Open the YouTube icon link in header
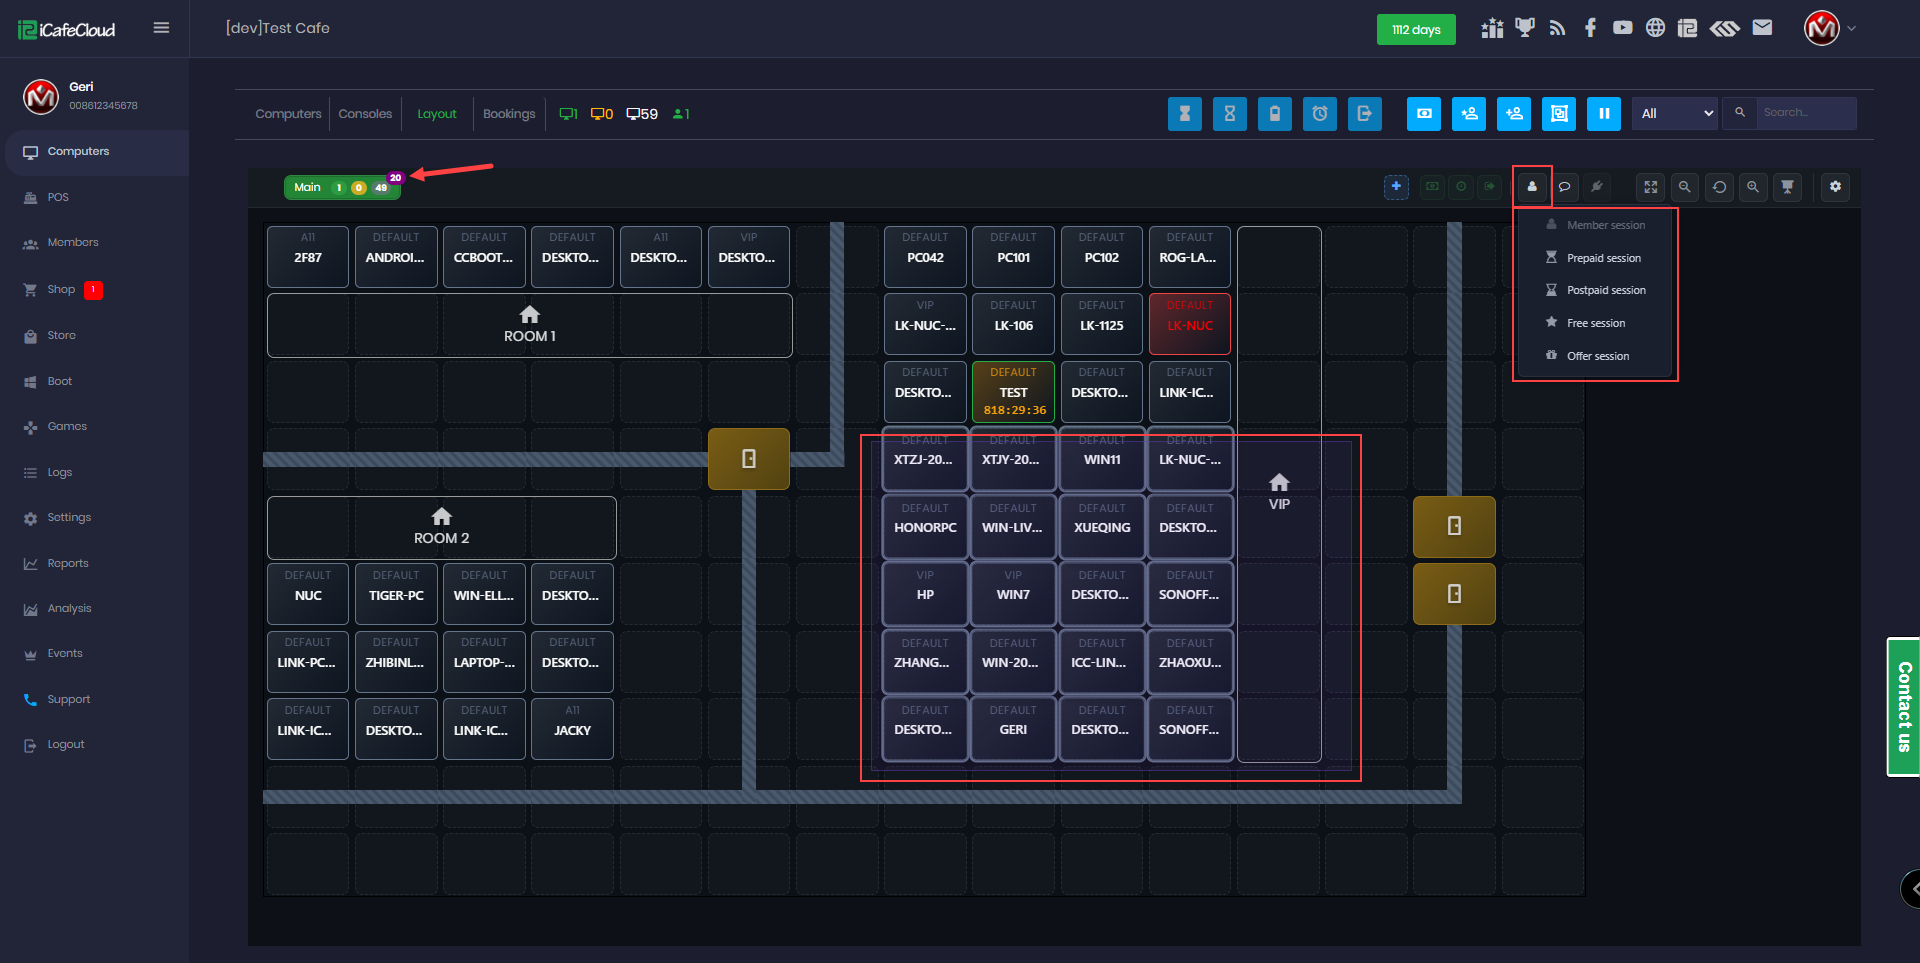This screenshot has height=963, width=1920. click(1622, 28)
